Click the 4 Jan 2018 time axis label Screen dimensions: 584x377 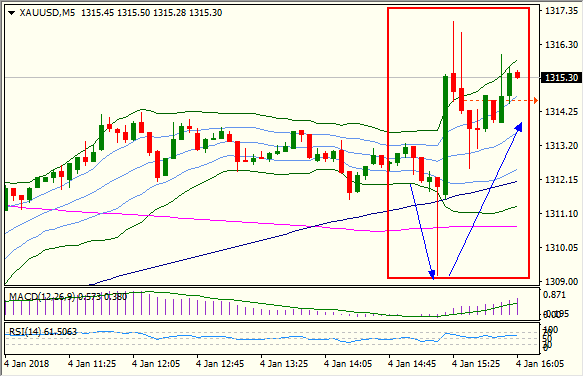tap(26, 364)
